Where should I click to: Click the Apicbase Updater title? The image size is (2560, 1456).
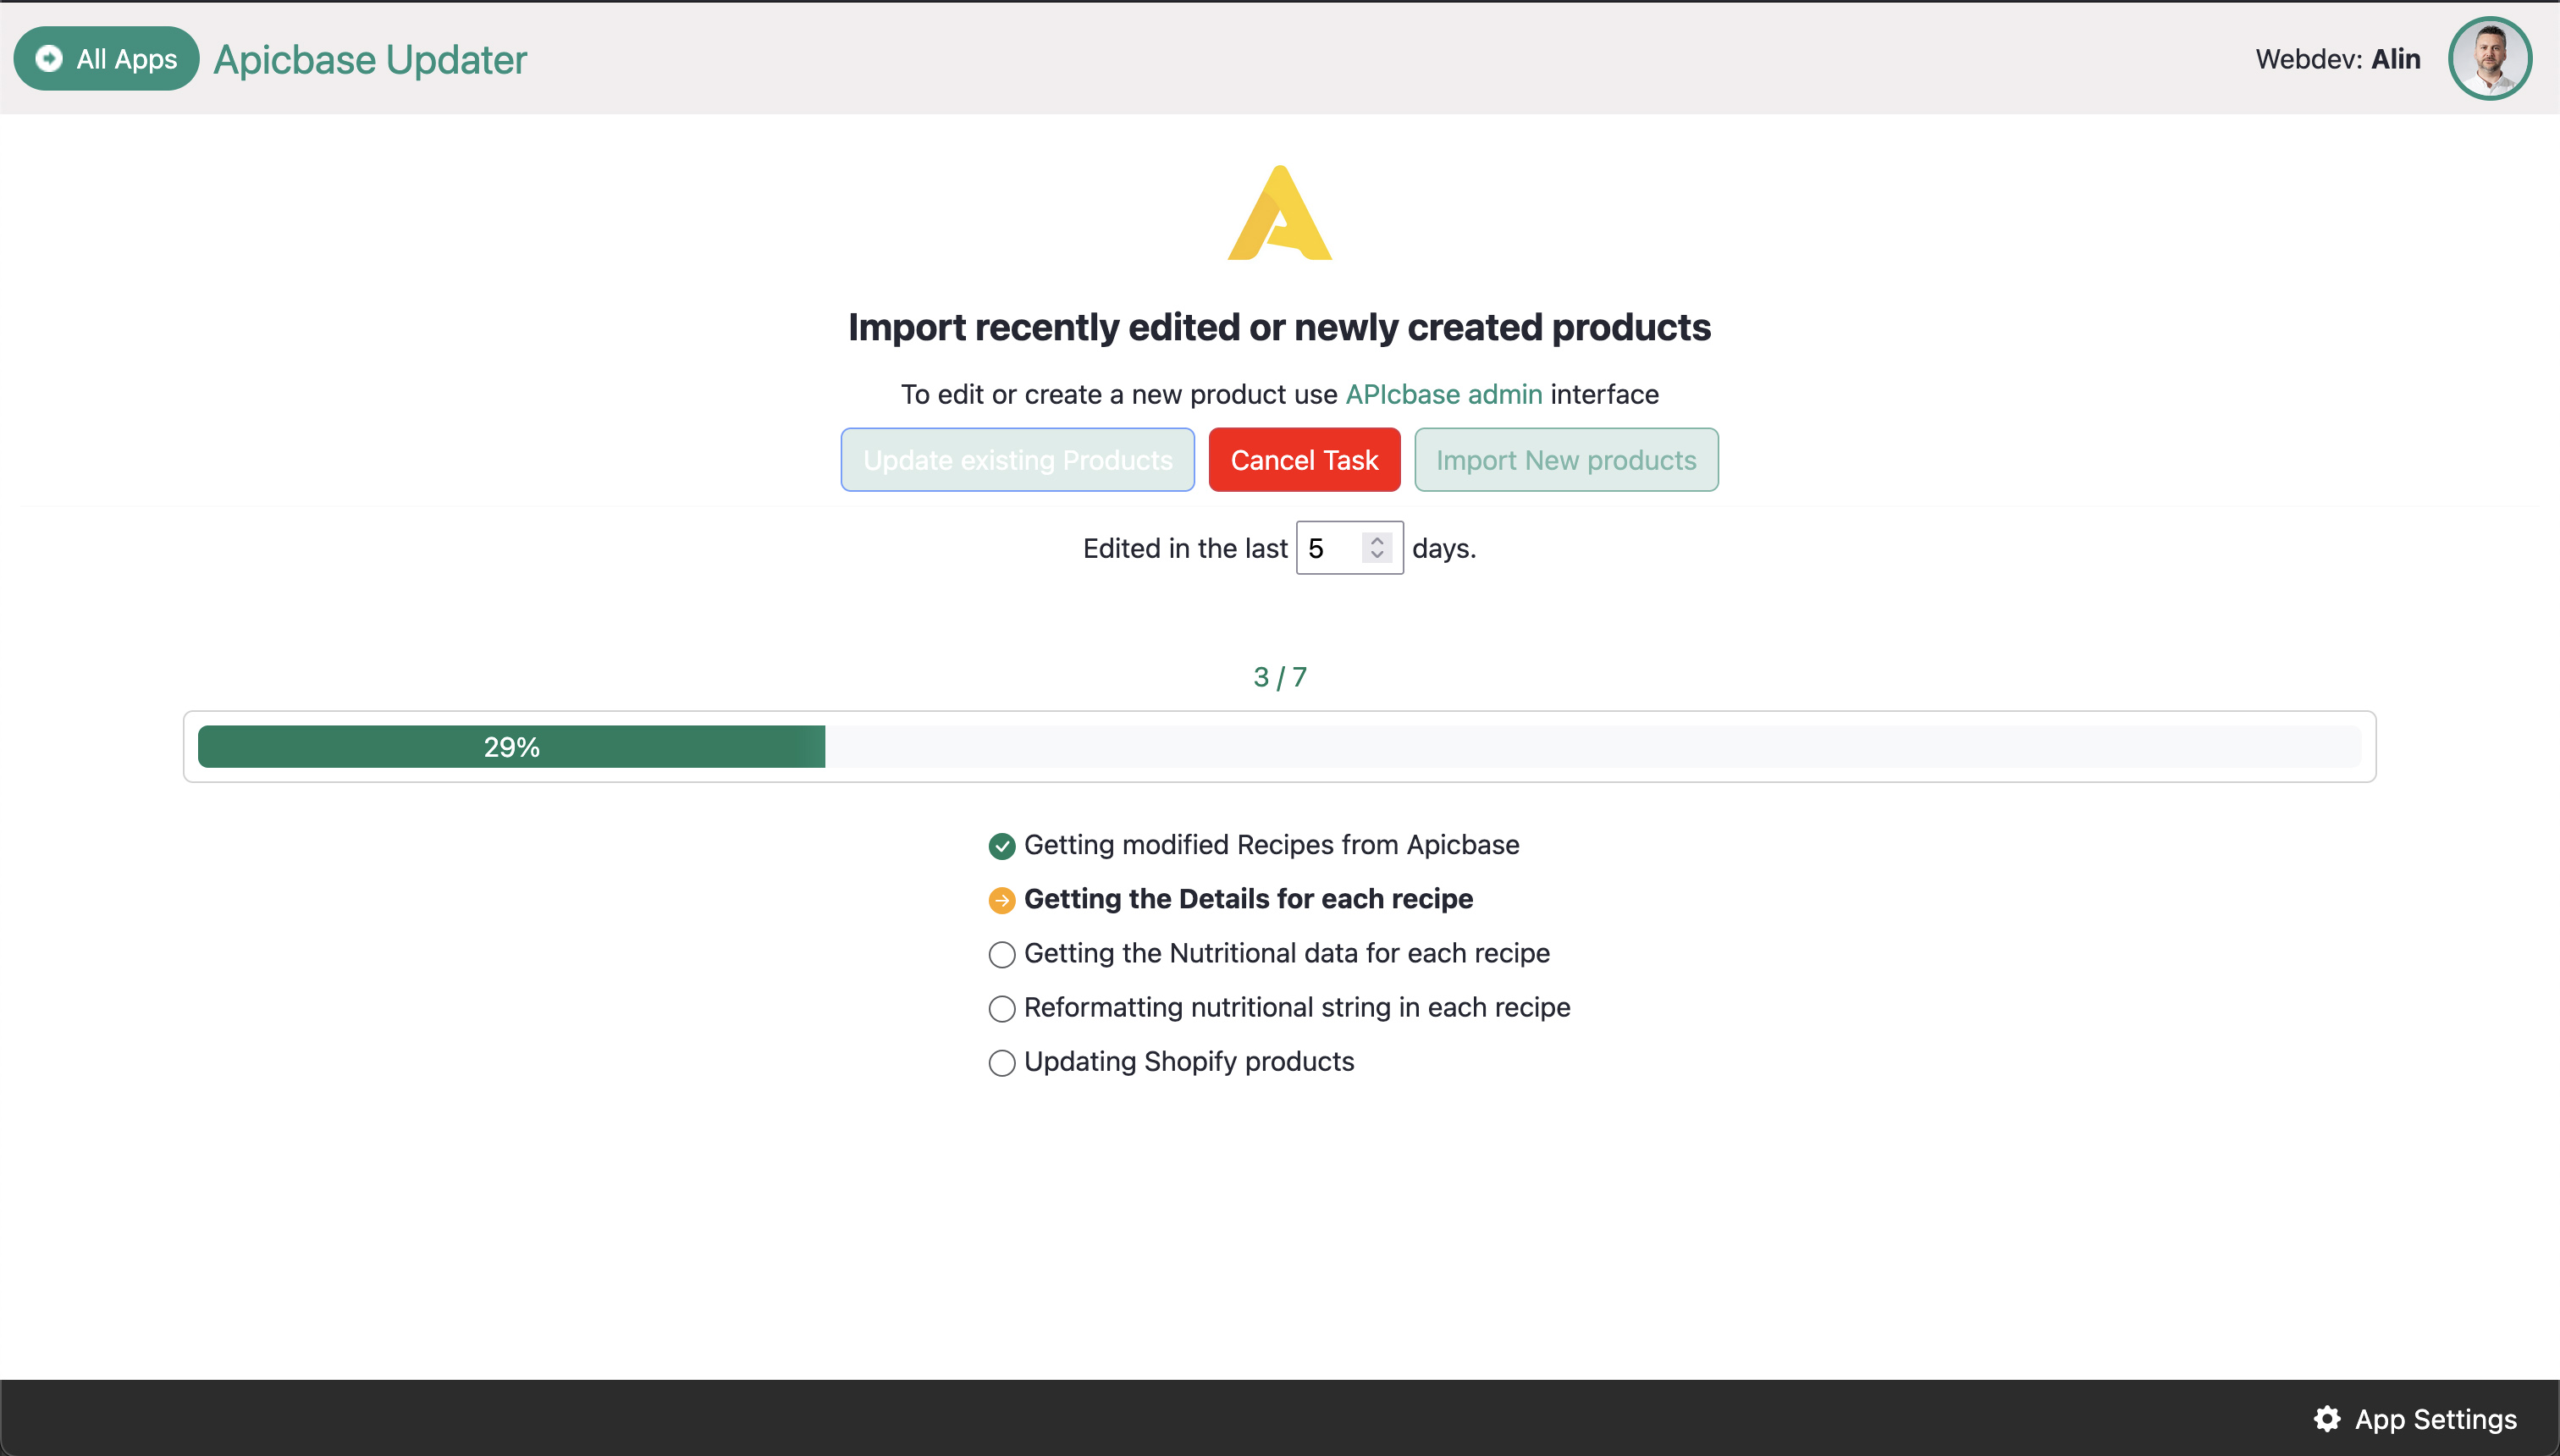click(x=370, y=59)
